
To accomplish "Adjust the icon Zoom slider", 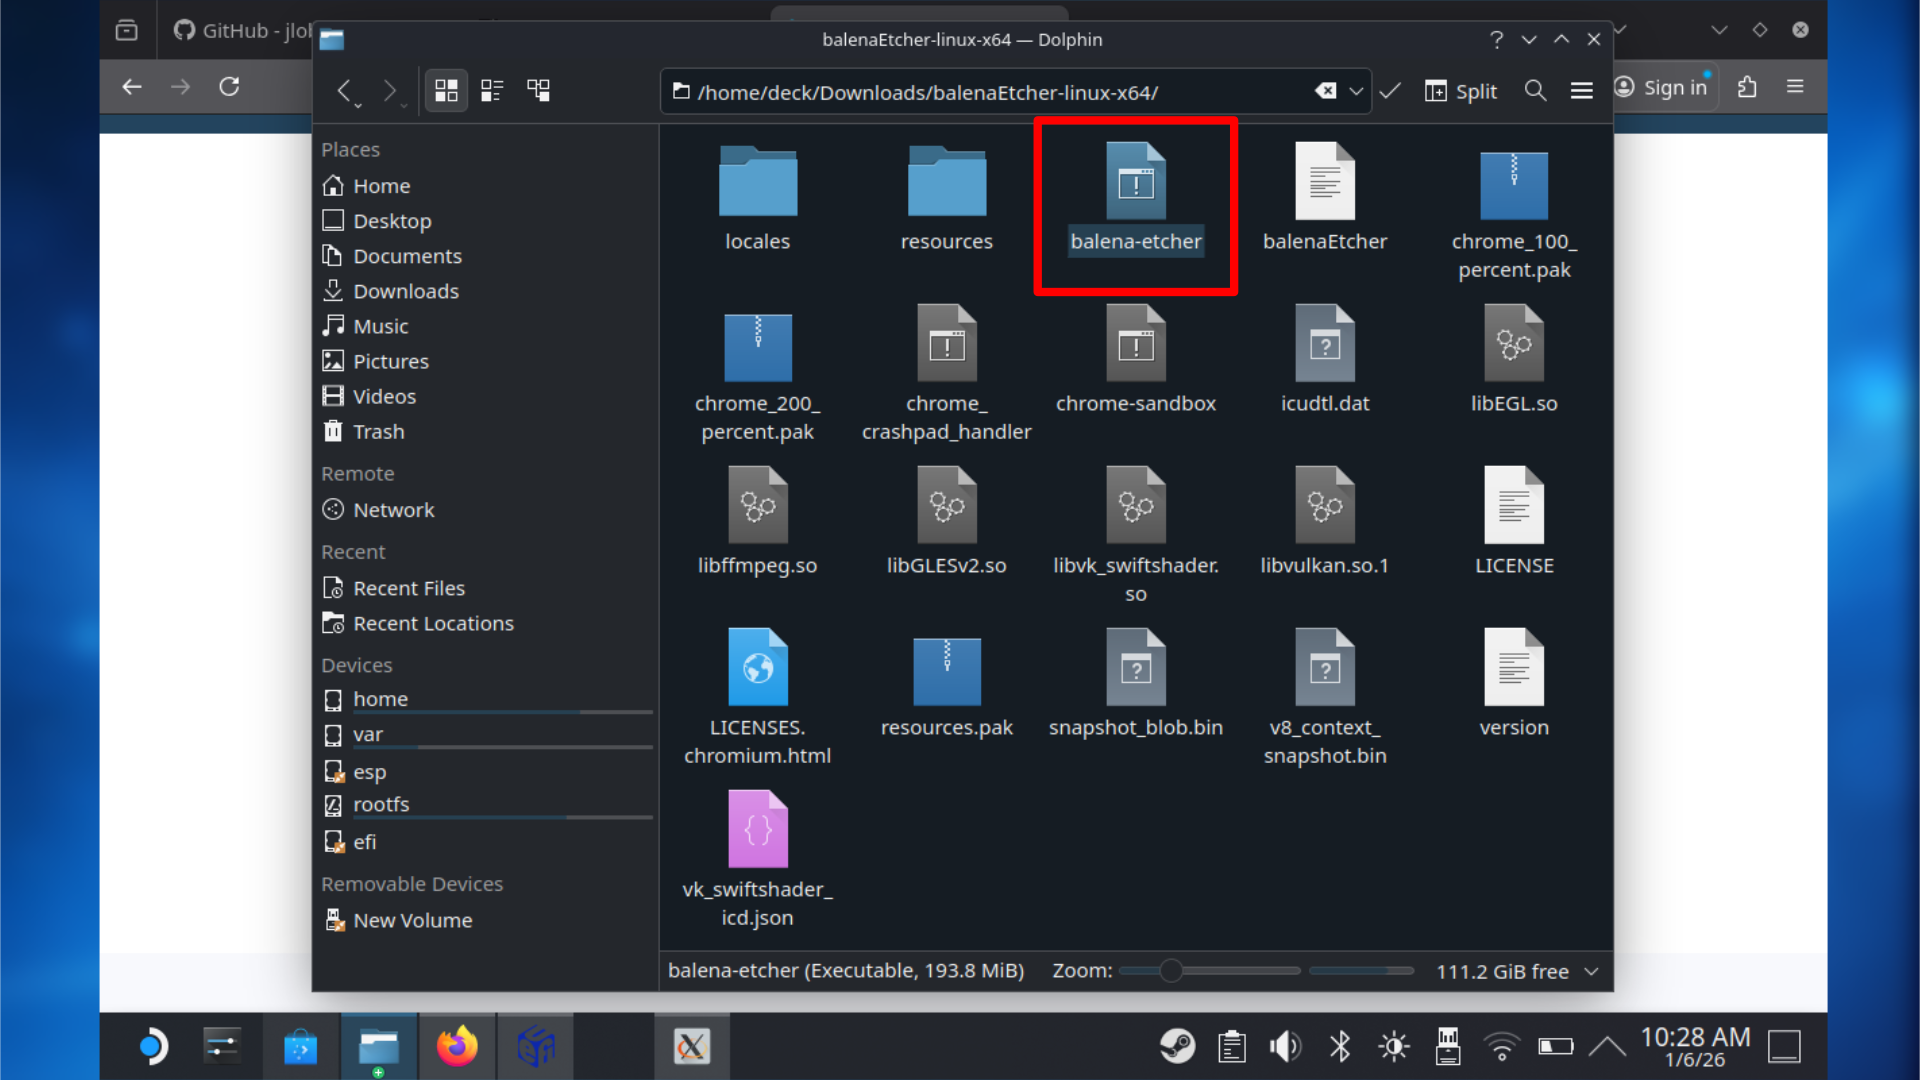I will pos(1171,971).
